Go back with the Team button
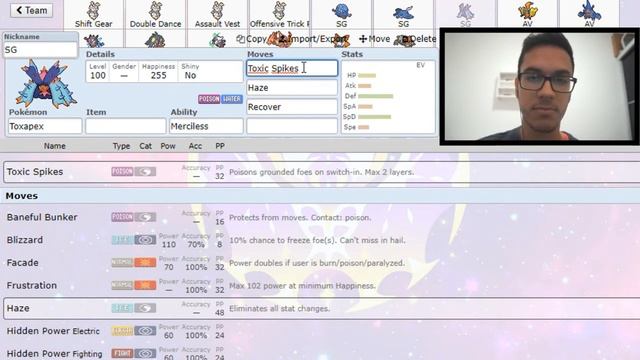Image resolution: width=640 pixels, height=360 pixels. pyautogui.click(x=31, y=10)
